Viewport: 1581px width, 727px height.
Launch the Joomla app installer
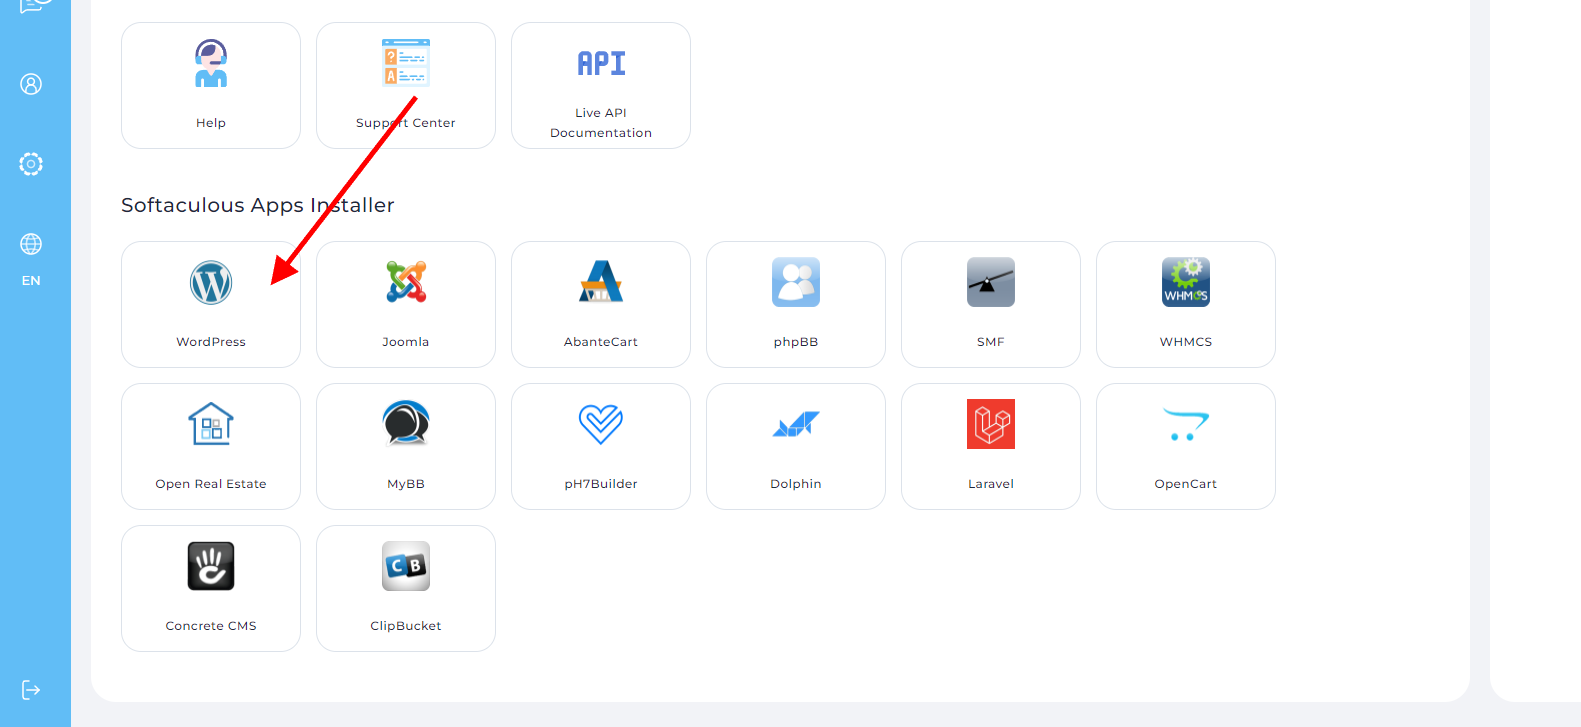406,283
